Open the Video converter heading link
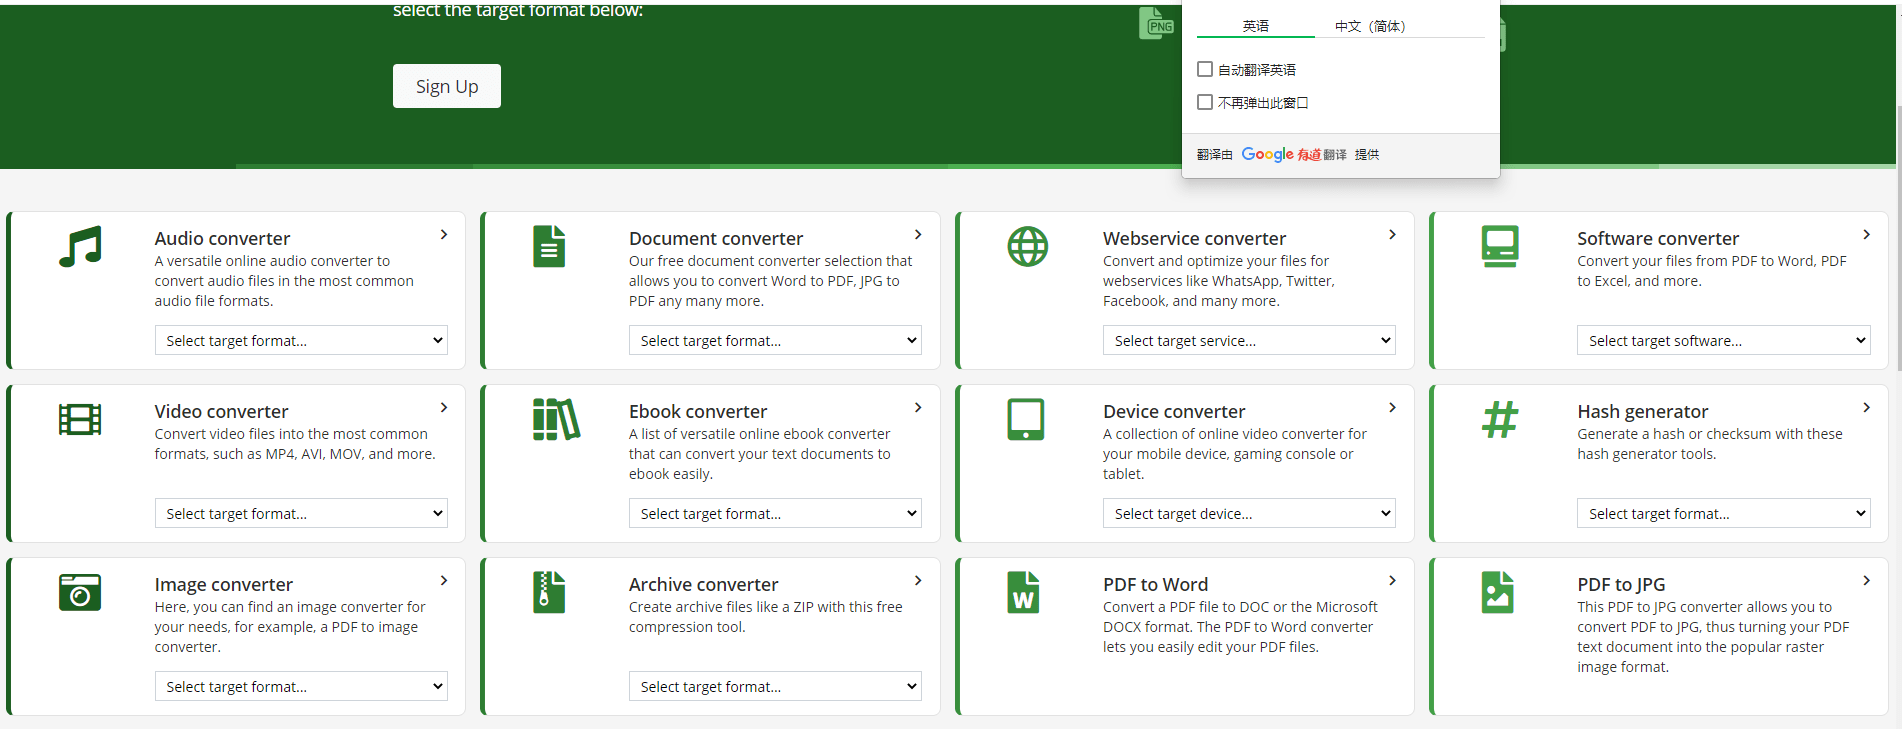The height and width of the screenshot is (729, 1902). coord(221,411)
